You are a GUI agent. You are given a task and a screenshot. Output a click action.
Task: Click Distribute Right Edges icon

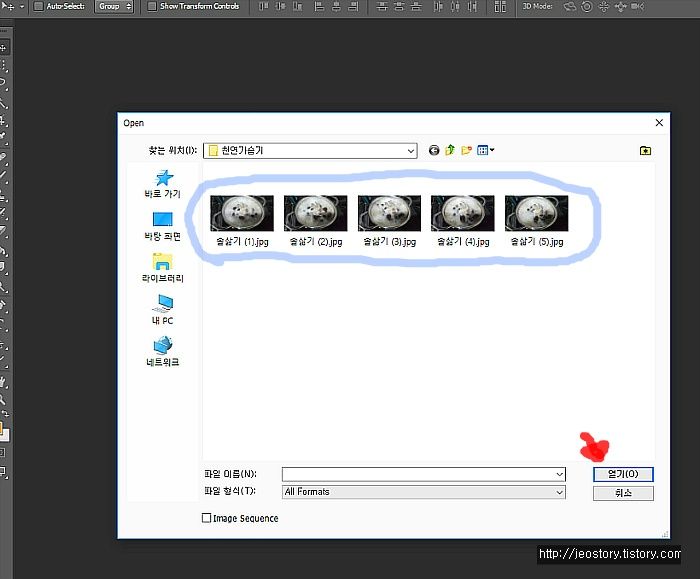472,6
